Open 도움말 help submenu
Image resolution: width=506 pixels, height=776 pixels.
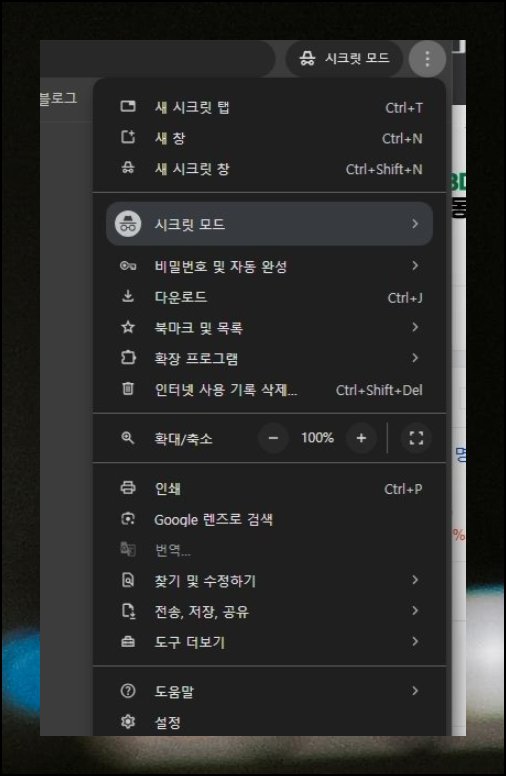(x=269, y=691)
